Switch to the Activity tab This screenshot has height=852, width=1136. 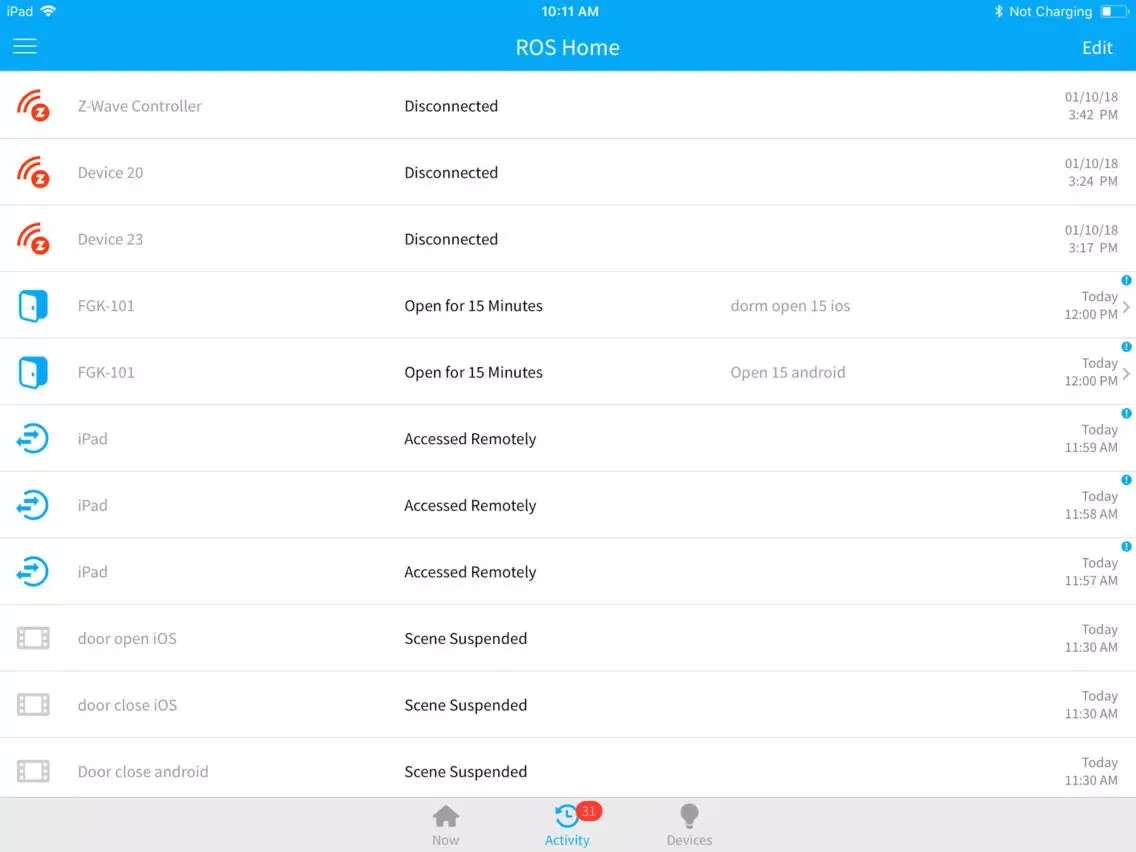click(567, 825)
